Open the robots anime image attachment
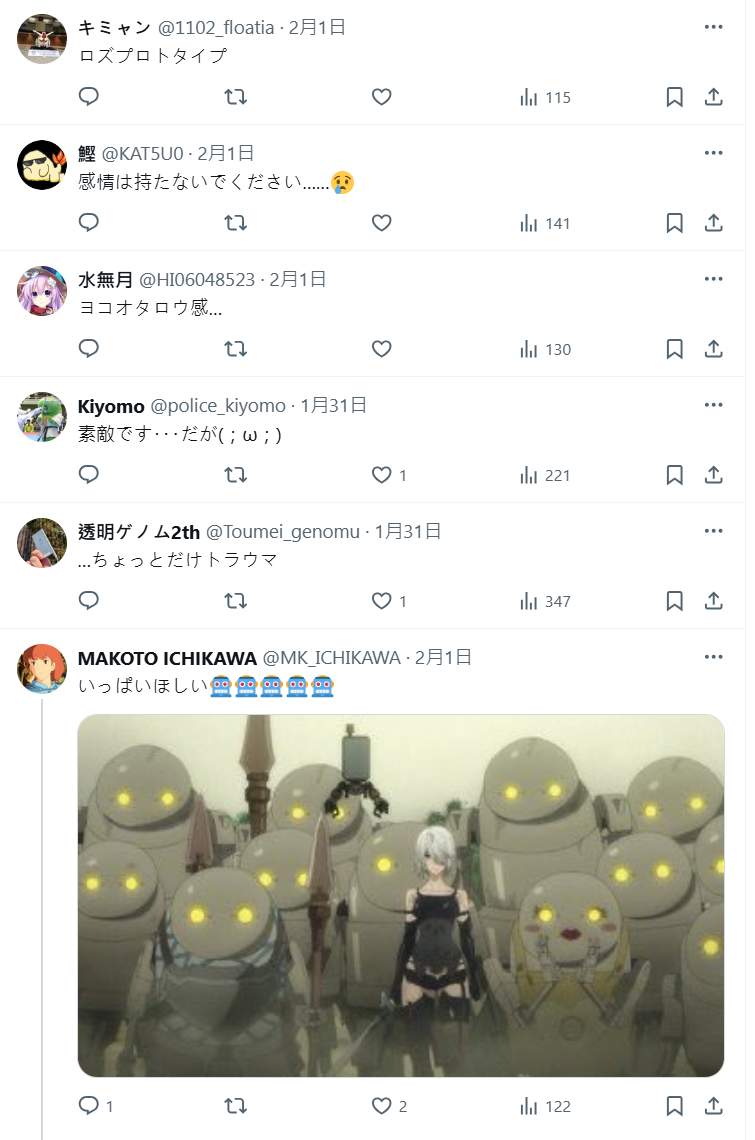755x1140 pixels. (x=401, y=895)
